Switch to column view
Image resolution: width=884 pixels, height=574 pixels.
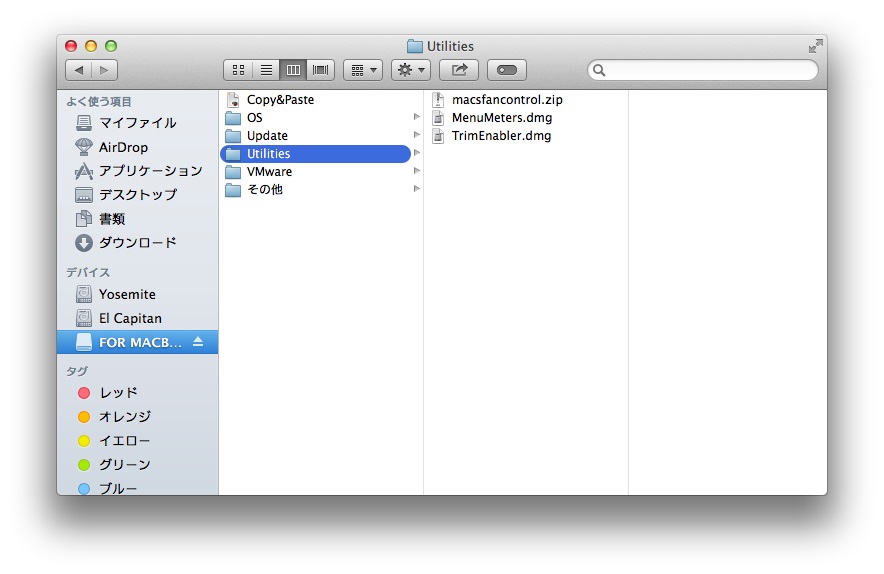click(293, 70)
